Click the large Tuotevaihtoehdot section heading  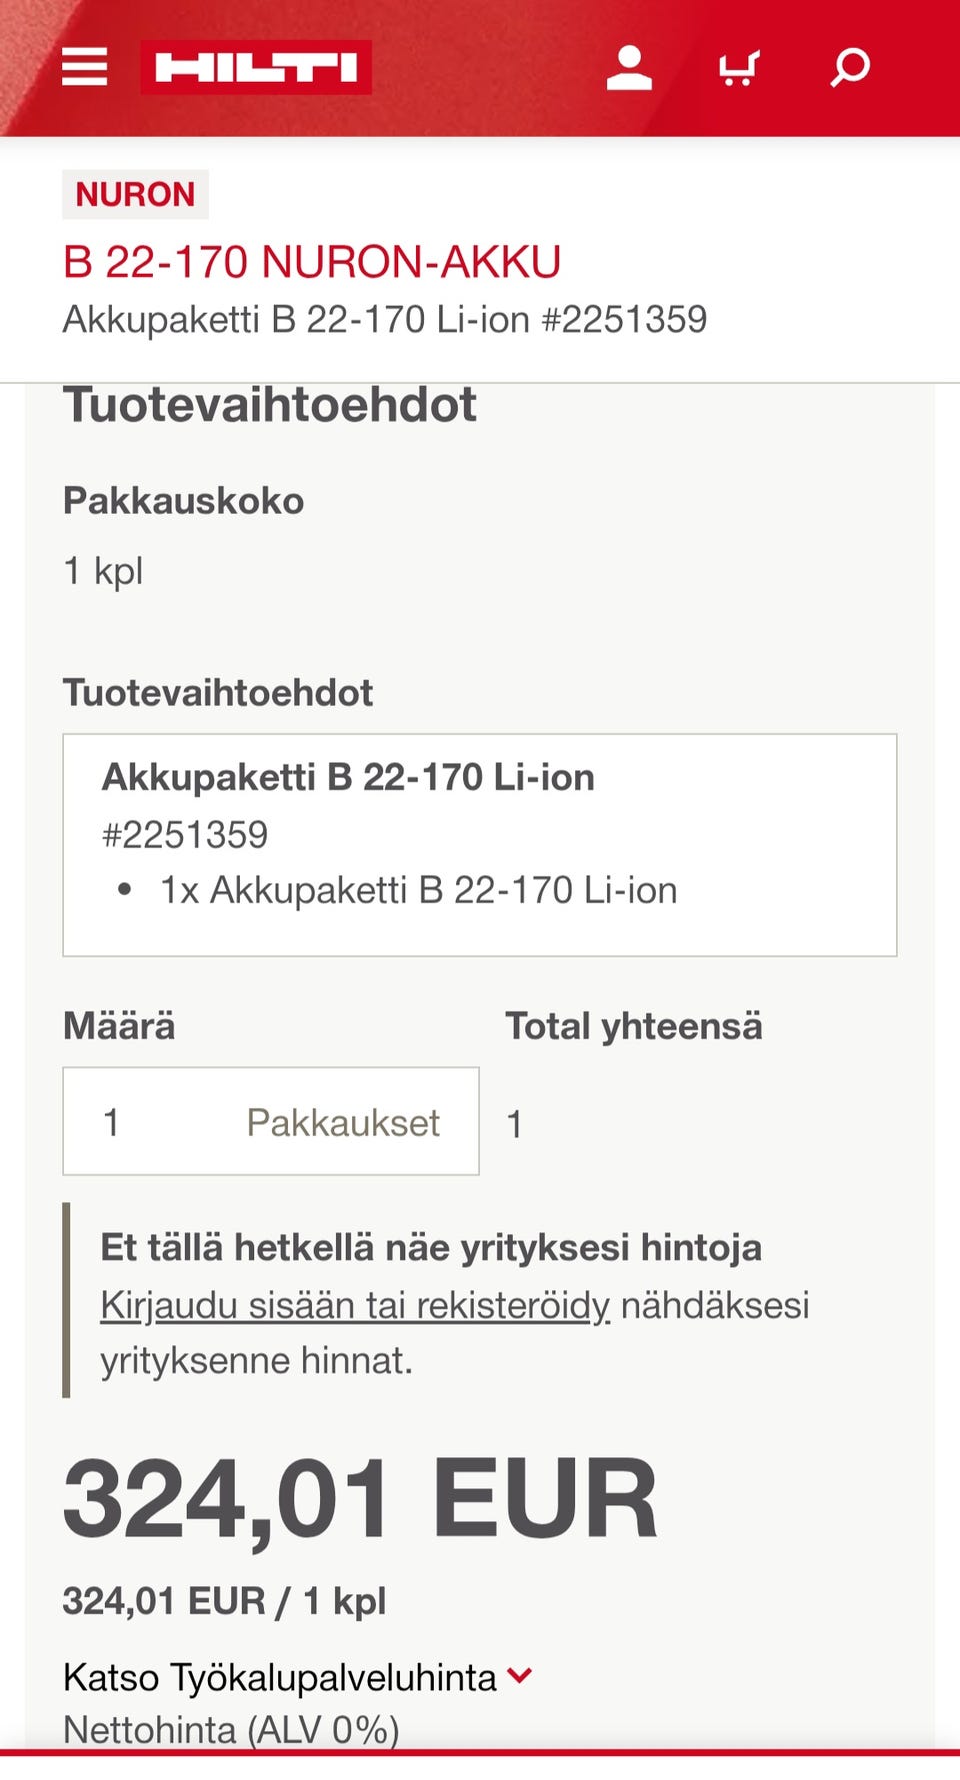pos(270,405)
